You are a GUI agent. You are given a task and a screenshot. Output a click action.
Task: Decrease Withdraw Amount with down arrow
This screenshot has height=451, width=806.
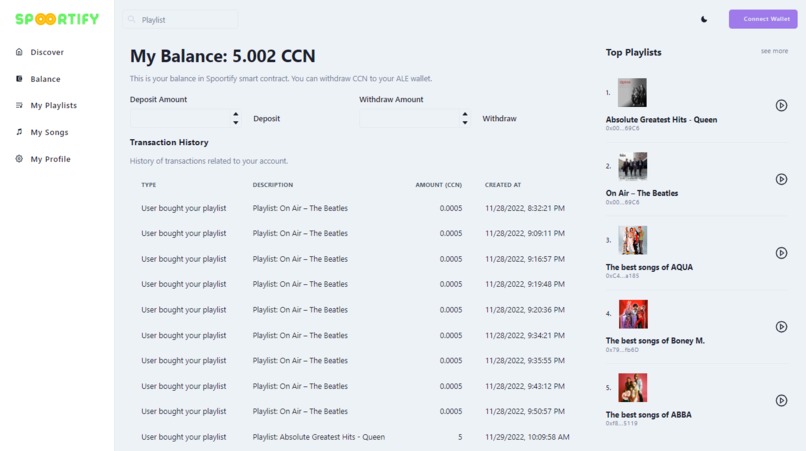465,122
